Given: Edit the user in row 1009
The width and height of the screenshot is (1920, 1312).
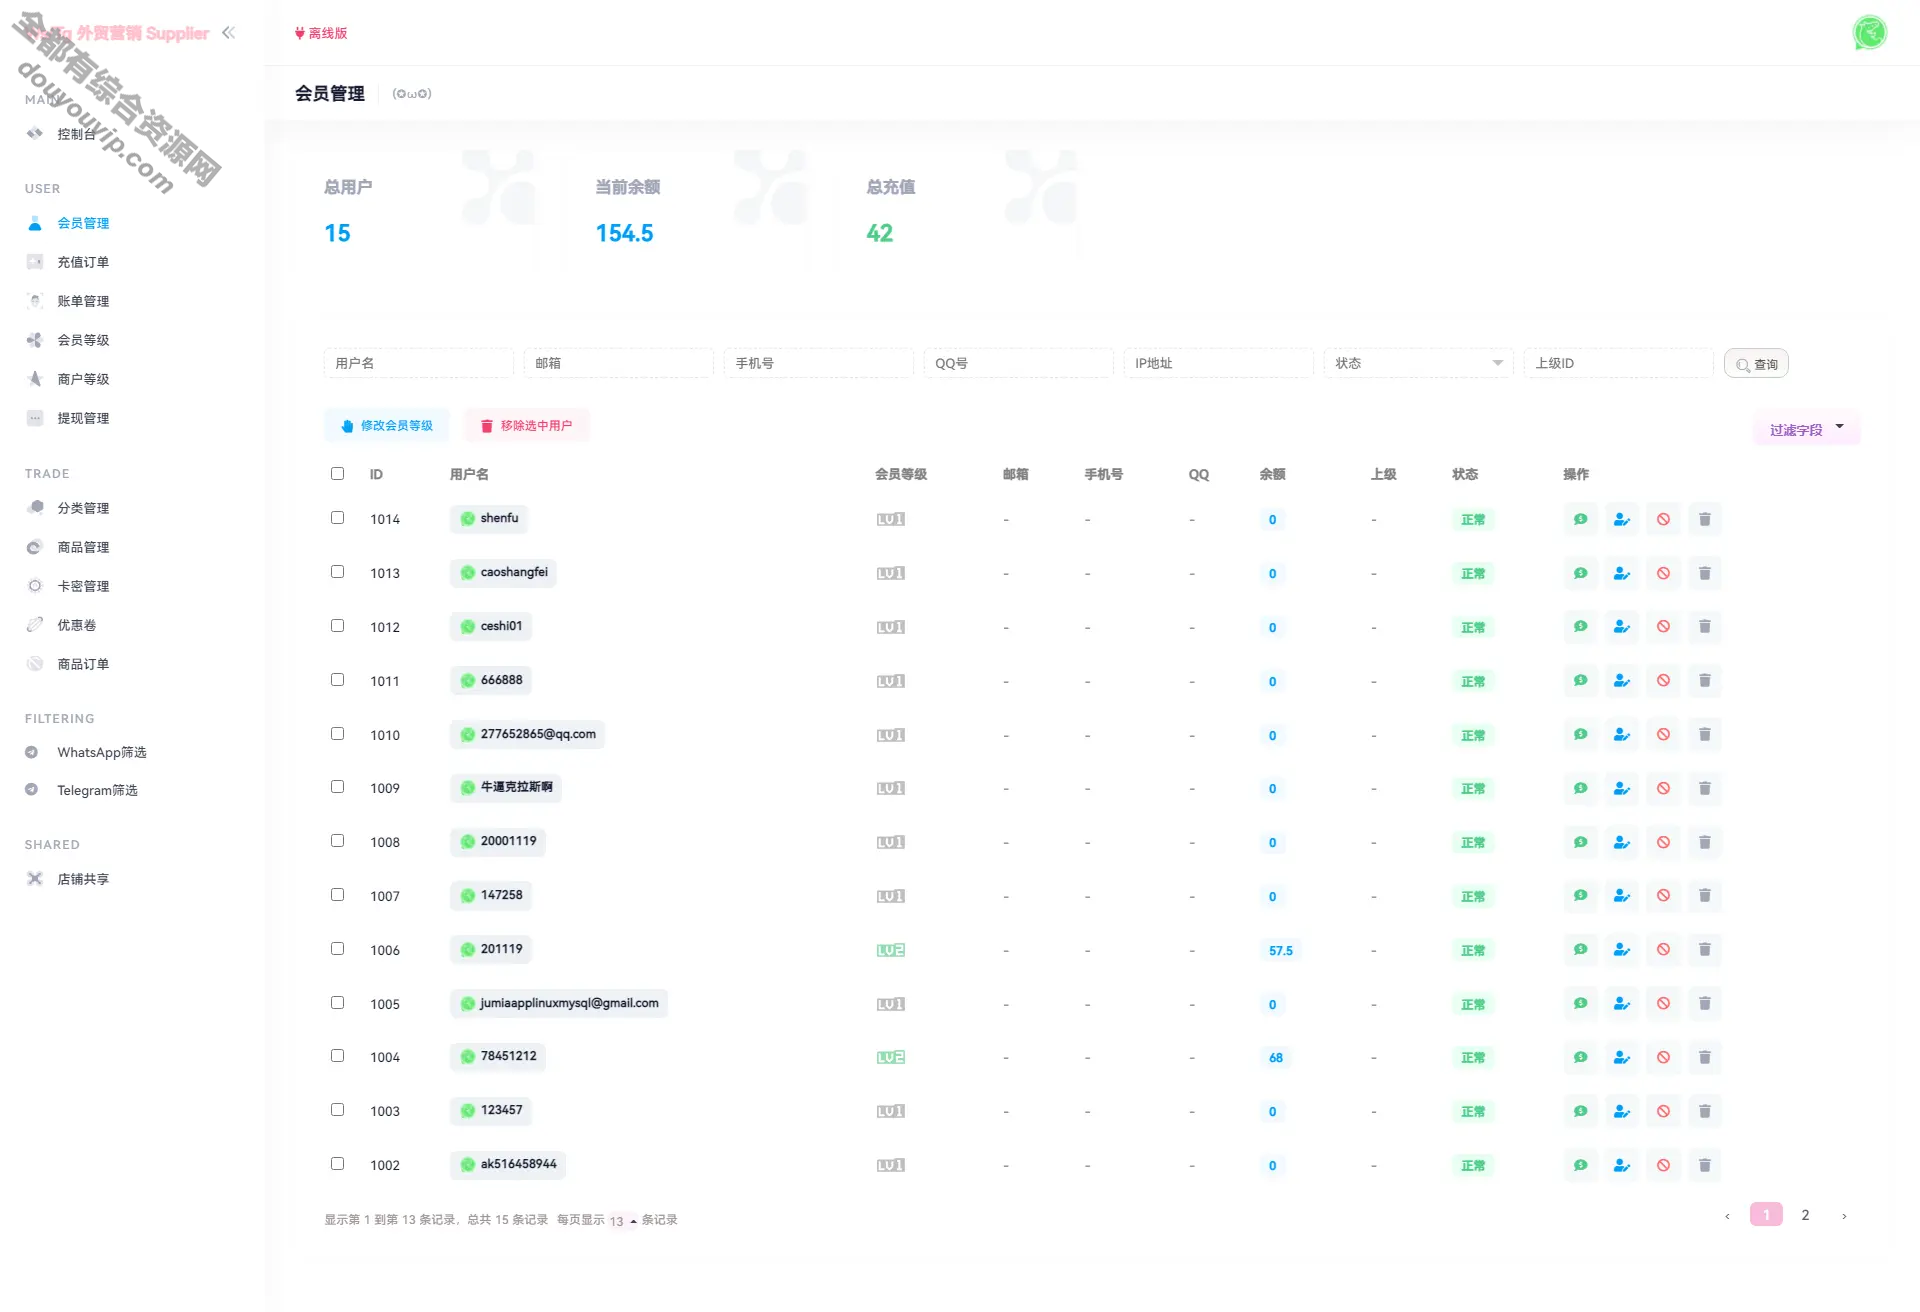Looking at the screenshot, I should coord(1622,788).
